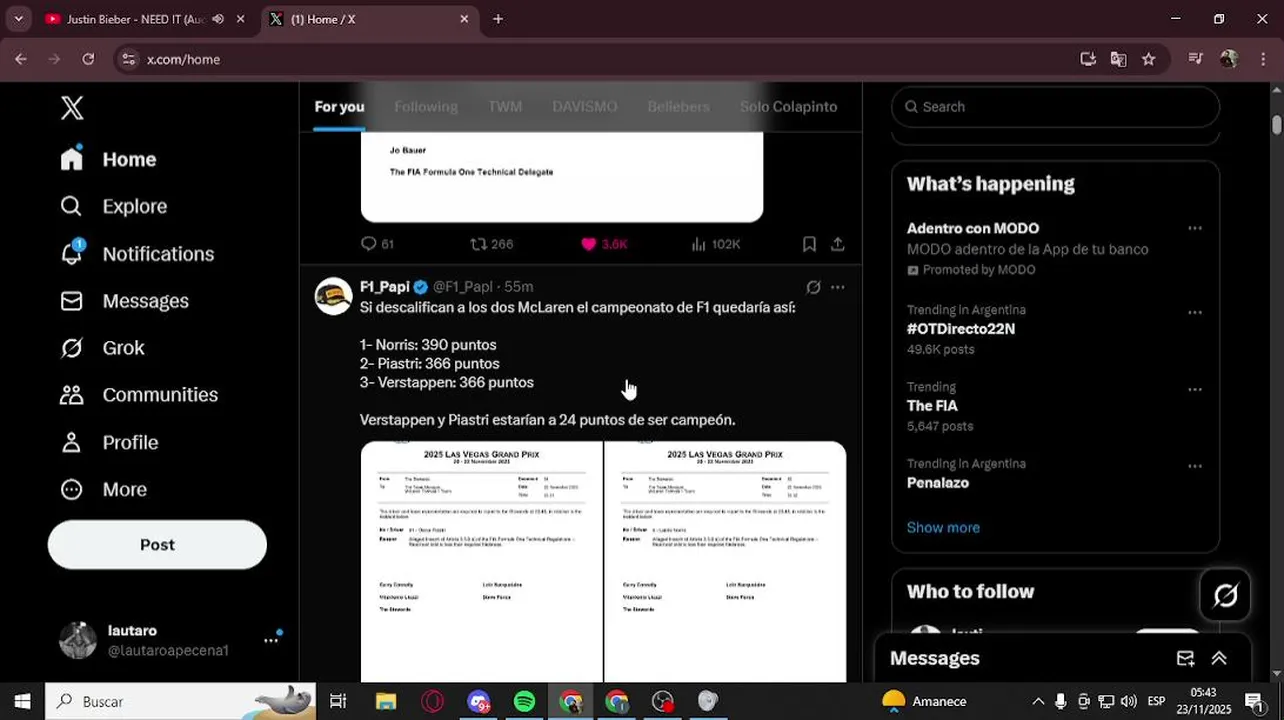The image size is (1284, 720).
Task: Open options for Adentro con MODO
Action: (1195, 229)
